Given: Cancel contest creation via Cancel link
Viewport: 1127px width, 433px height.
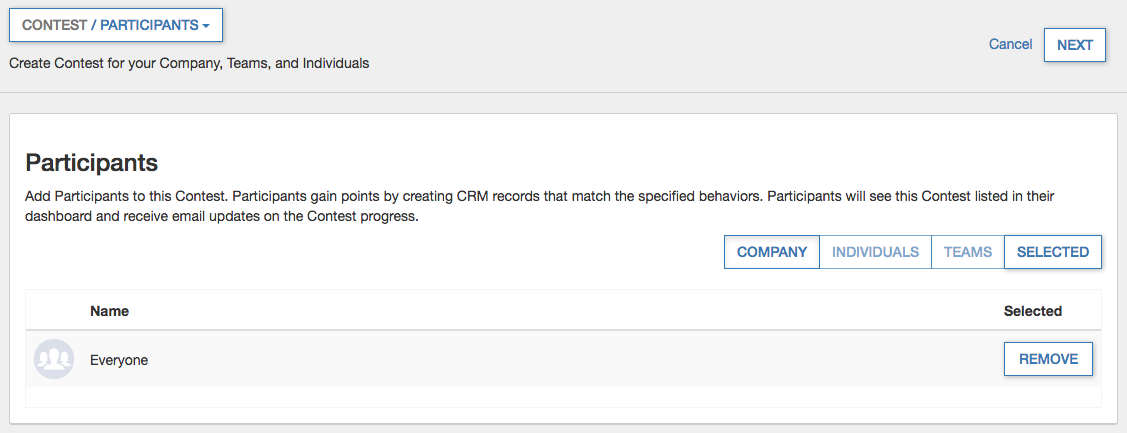Looking at the screenshot, I should (1010, 44).
